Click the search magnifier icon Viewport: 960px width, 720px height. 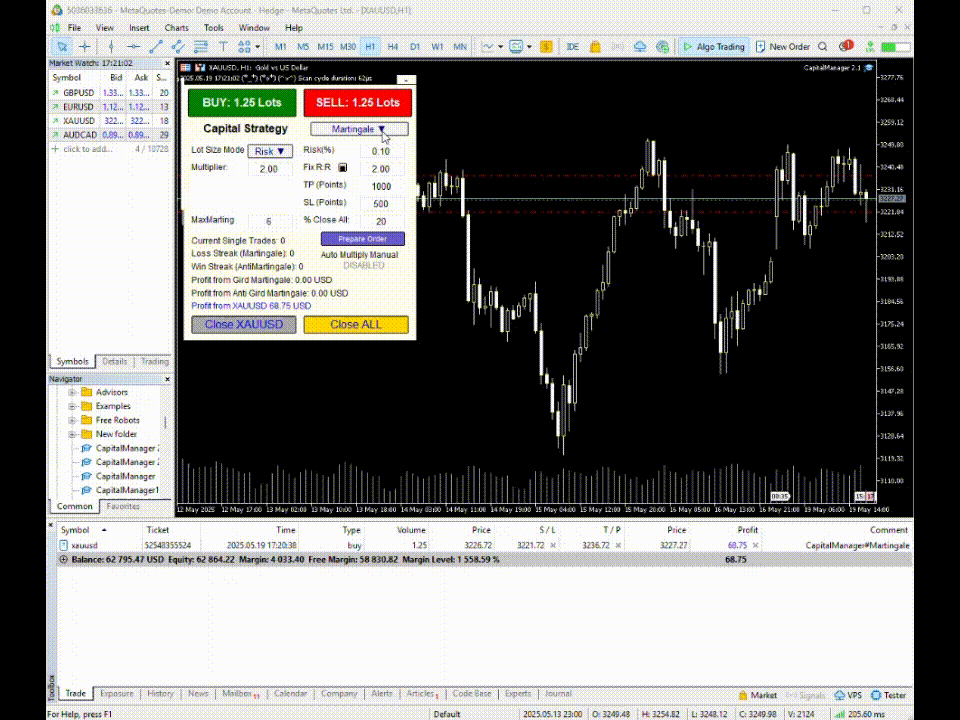(x=823, y=47)
